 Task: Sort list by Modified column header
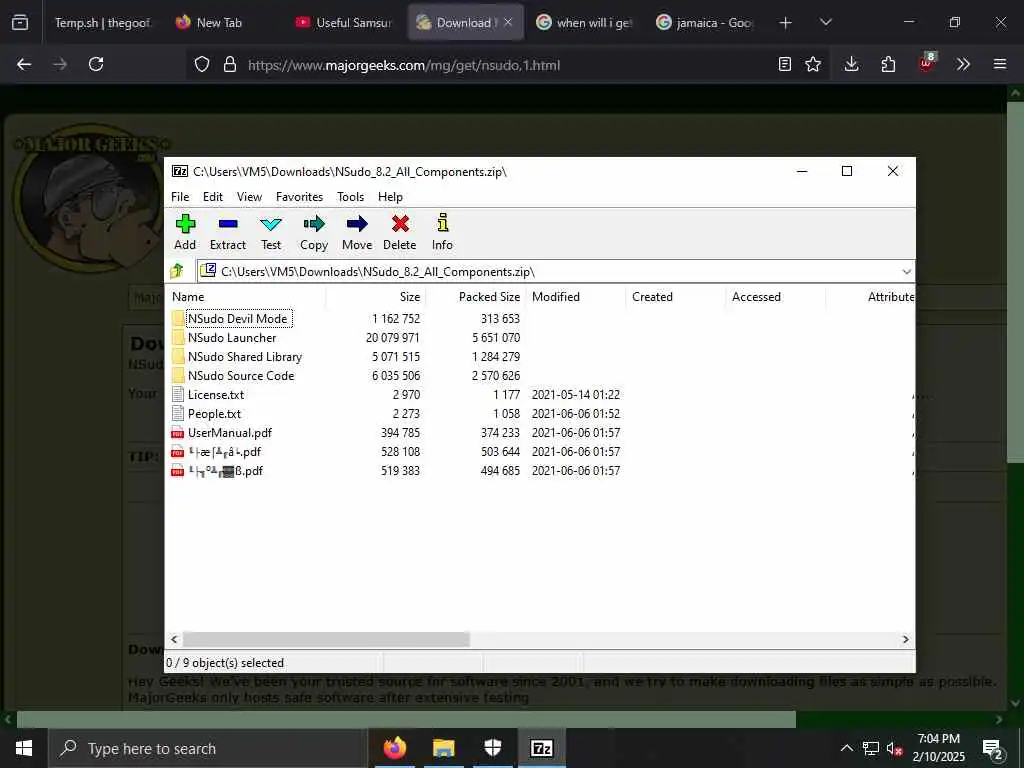tap(575, 296)
